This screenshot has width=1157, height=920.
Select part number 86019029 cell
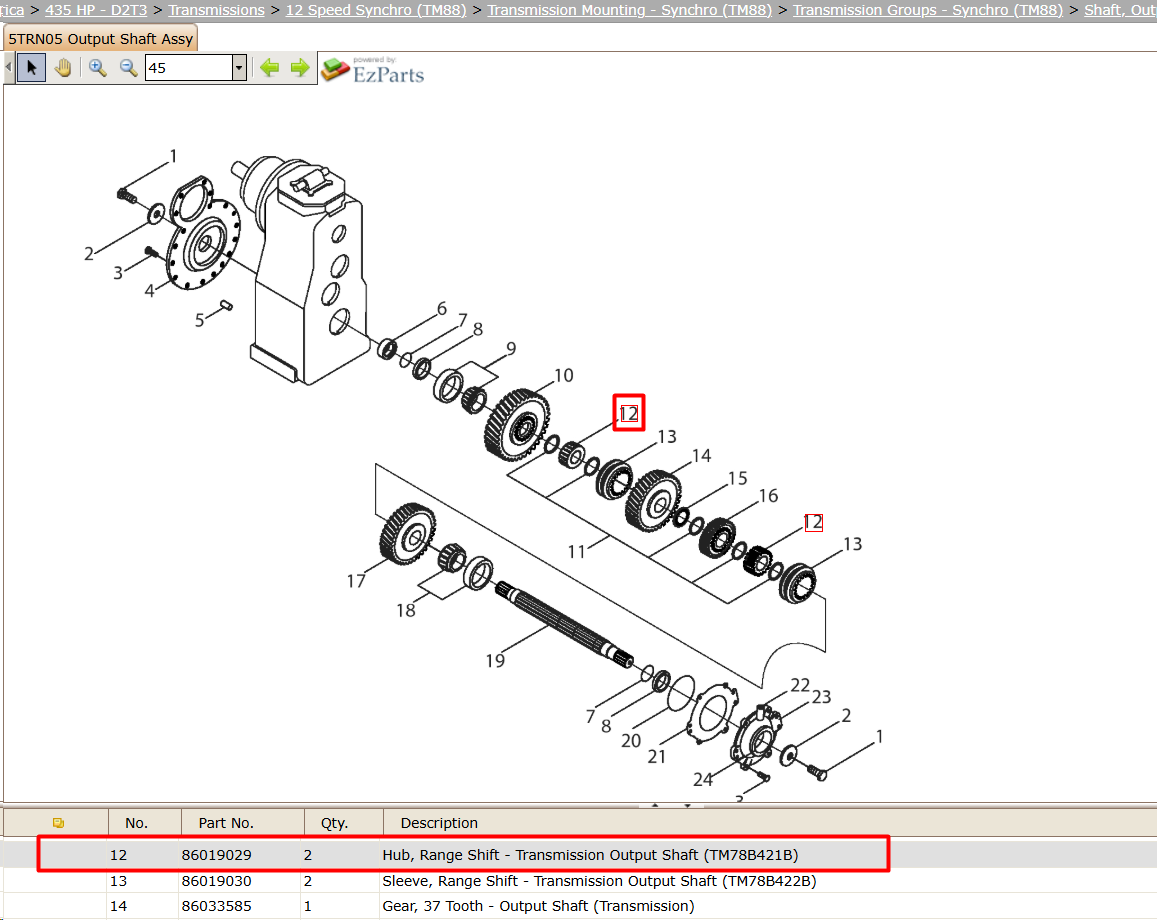click(216, 855)
